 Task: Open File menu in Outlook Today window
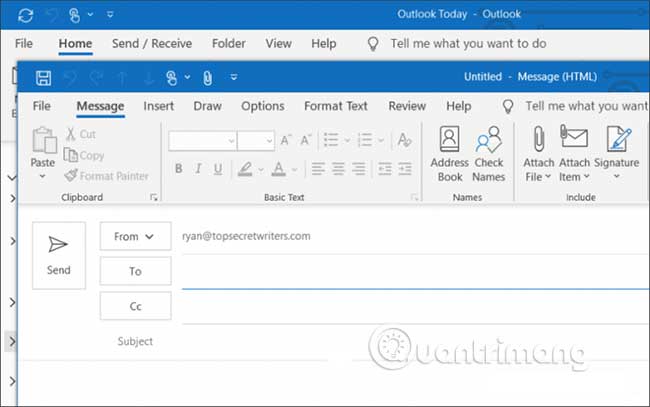coord(24,44)
